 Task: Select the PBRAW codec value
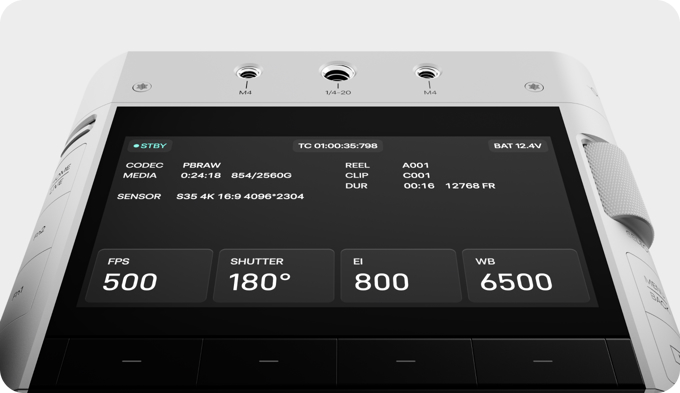point(202,165)
